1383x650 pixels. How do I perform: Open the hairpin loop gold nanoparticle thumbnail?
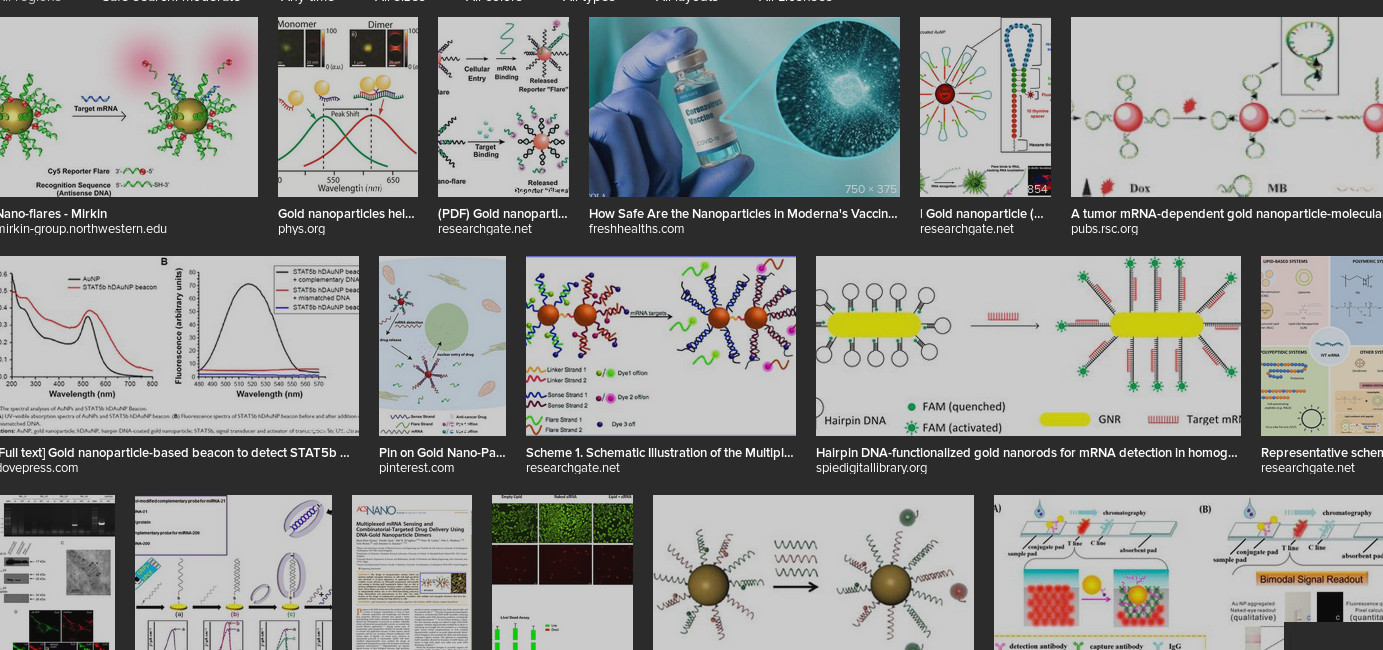[985, 107]
